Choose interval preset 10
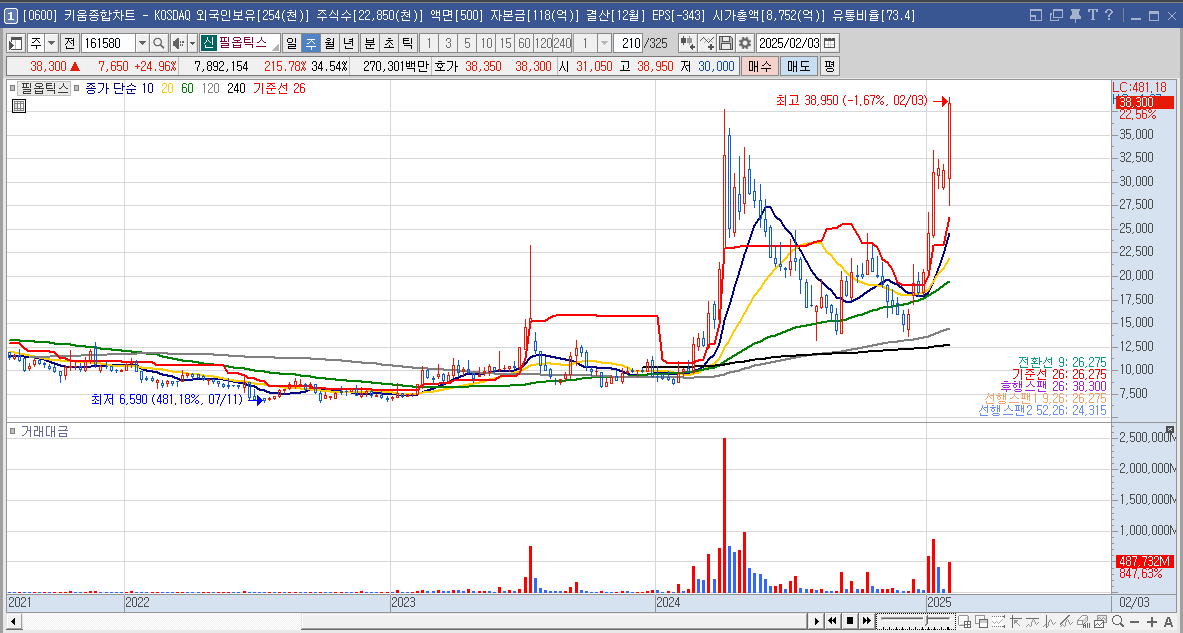This screenshot has height=633, width=1183. [x=487, y=43]
